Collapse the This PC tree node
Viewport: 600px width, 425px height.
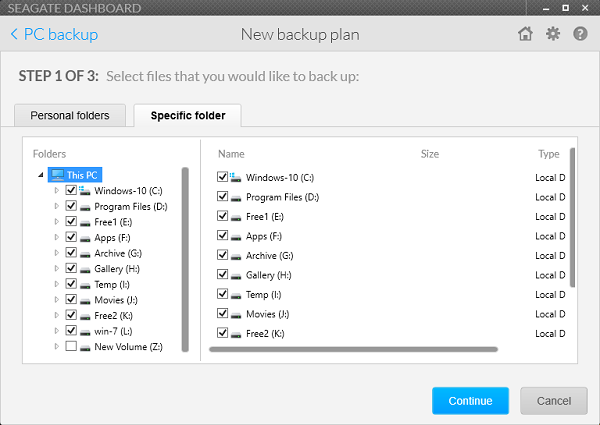point(41,175)
